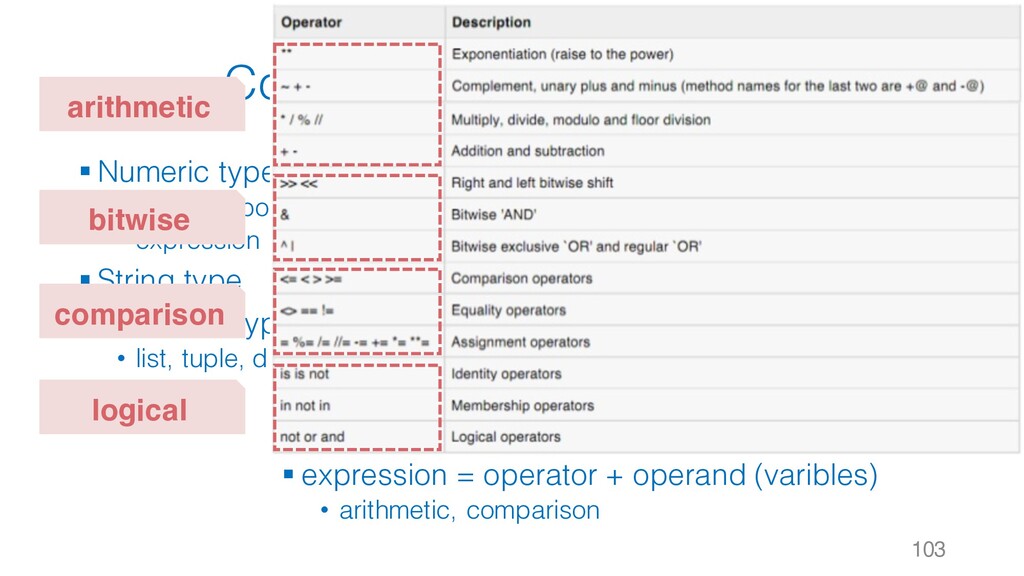This screenshot has height=576, width=1024.
Task: Click the 'Description' column header
Action: point(491,21)
